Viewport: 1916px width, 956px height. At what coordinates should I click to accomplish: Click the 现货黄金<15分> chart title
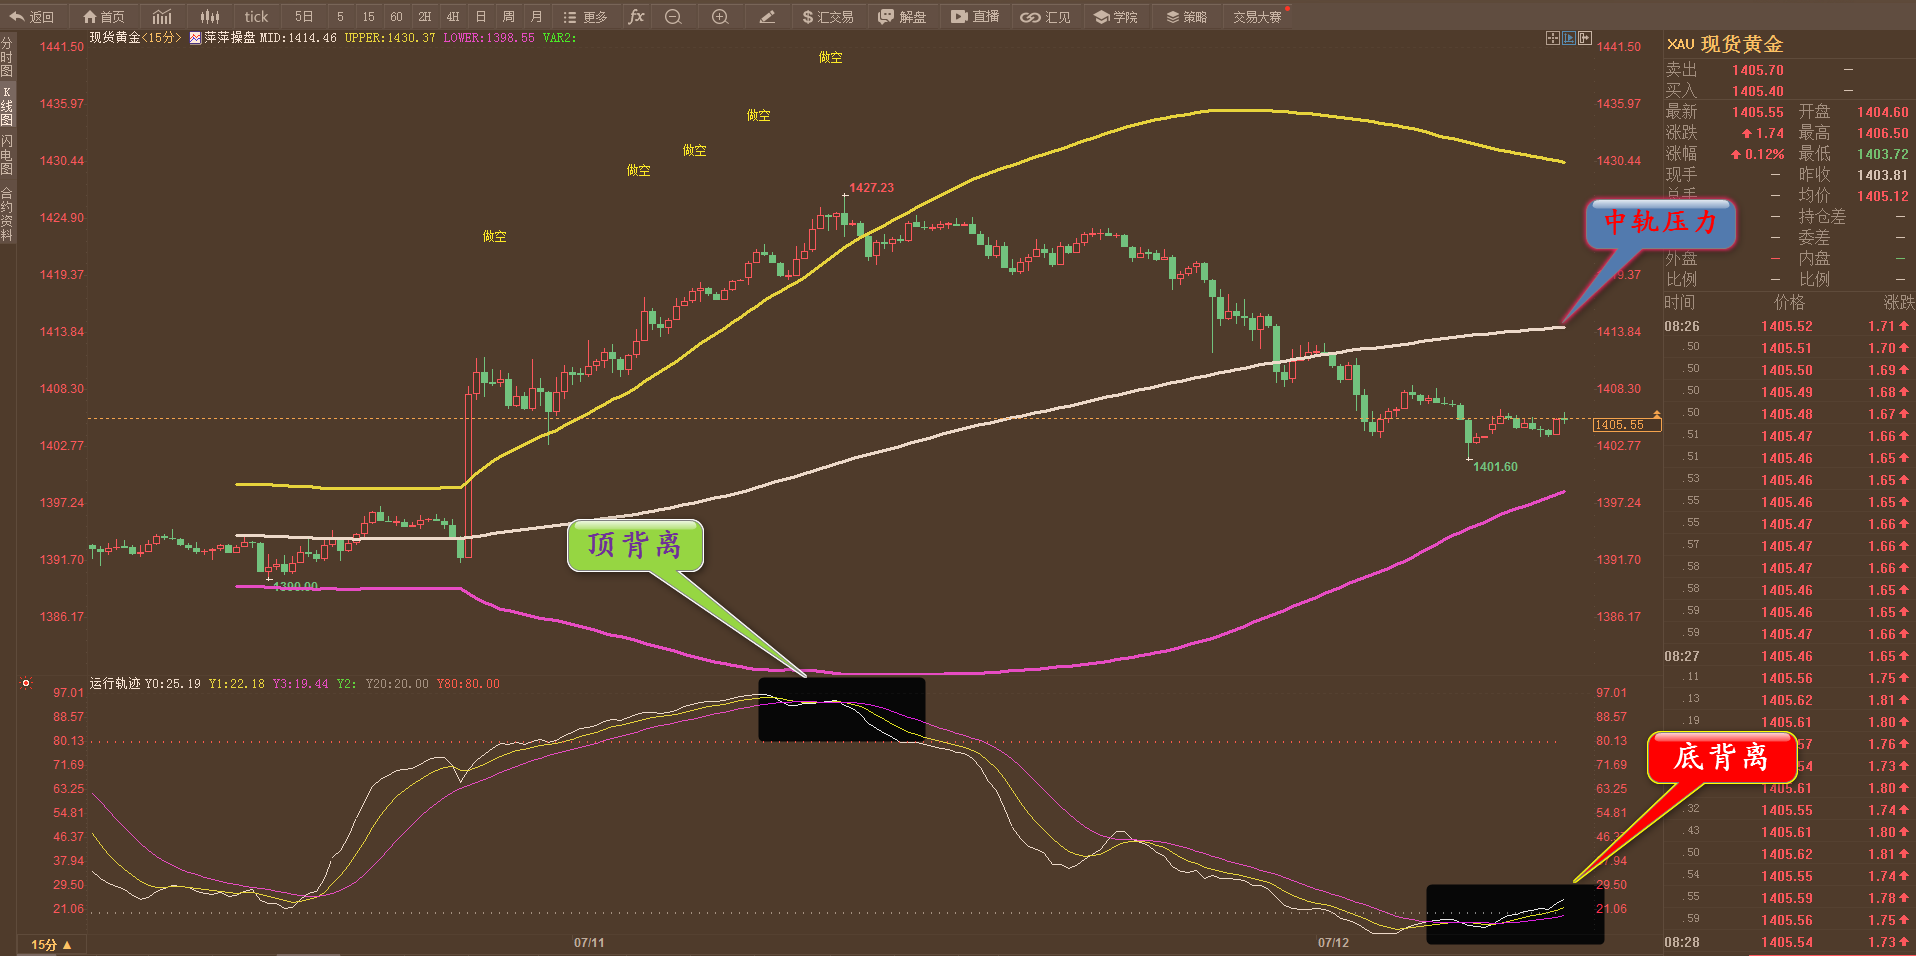(x=135, y=38)
